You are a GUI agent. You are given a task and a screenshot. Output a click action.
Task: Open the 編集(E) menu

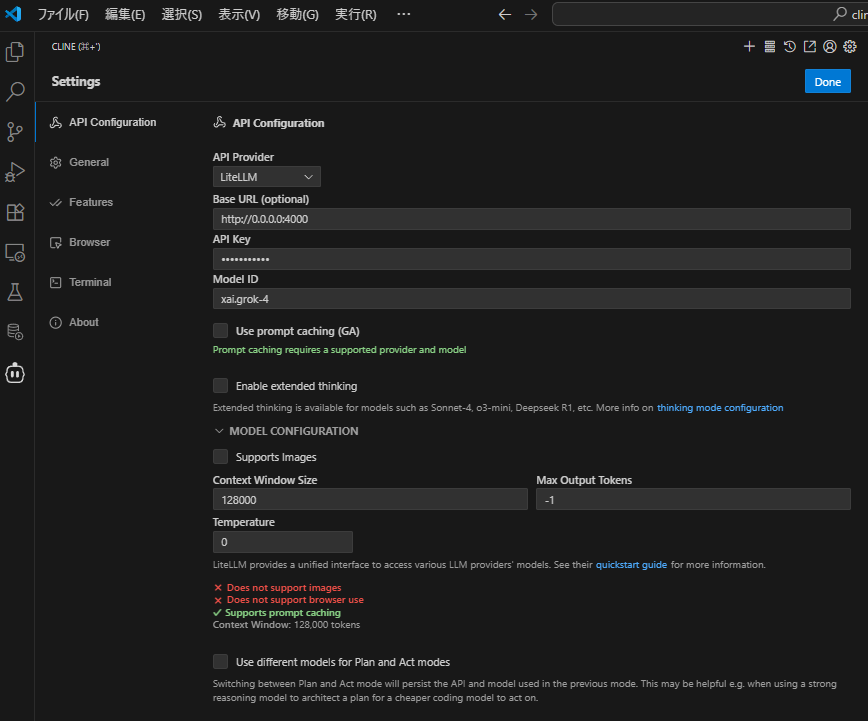click(125, 14)
